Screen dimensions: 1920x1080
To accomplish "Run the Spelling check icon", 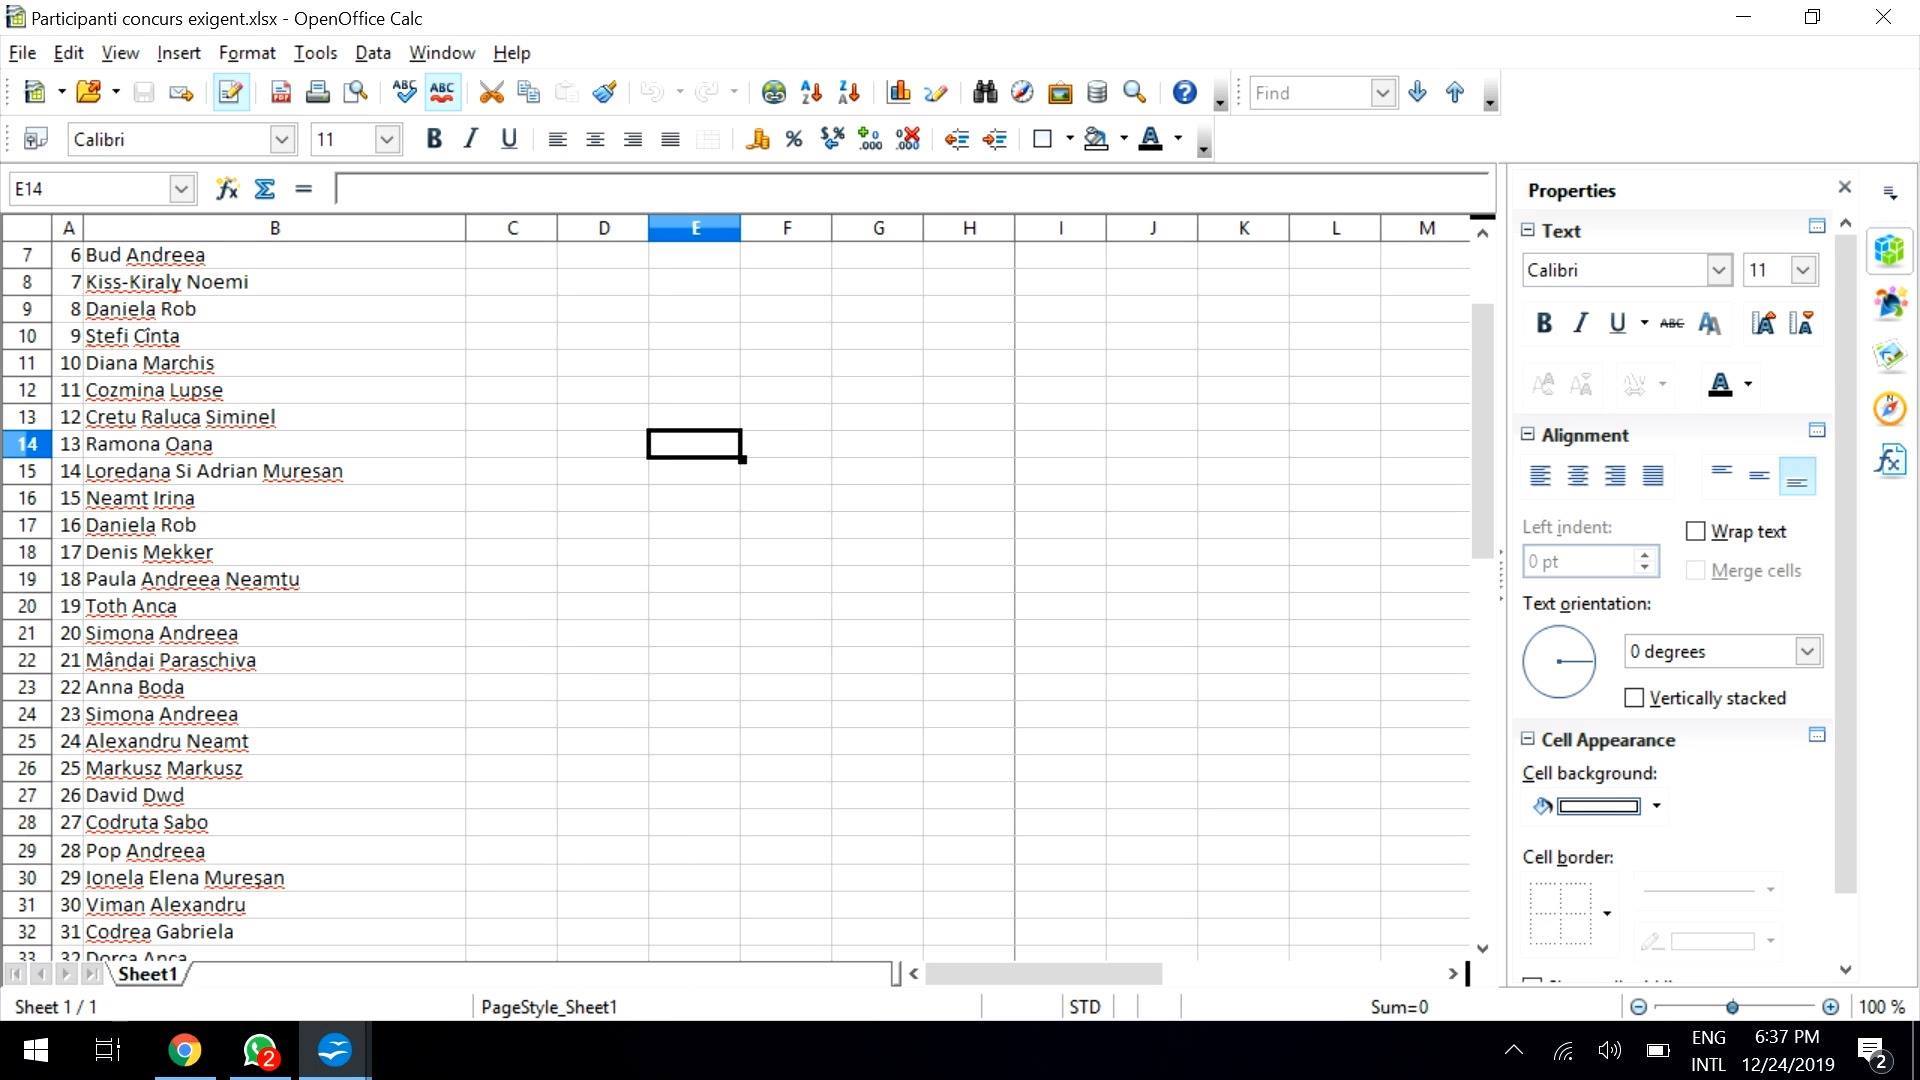I will (x=404, y=93).
